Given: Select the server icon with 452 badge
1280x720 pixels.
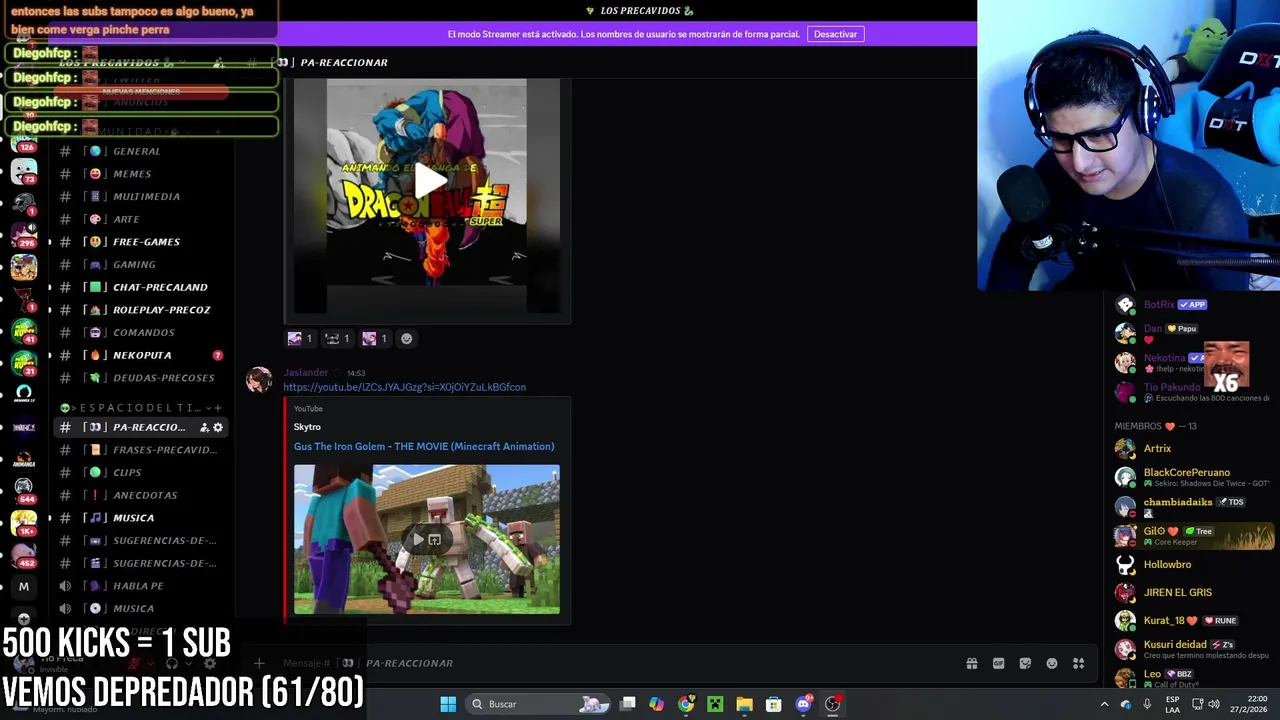Looking at the screenshot, I should pyautogui.click(x=24, y=554).
